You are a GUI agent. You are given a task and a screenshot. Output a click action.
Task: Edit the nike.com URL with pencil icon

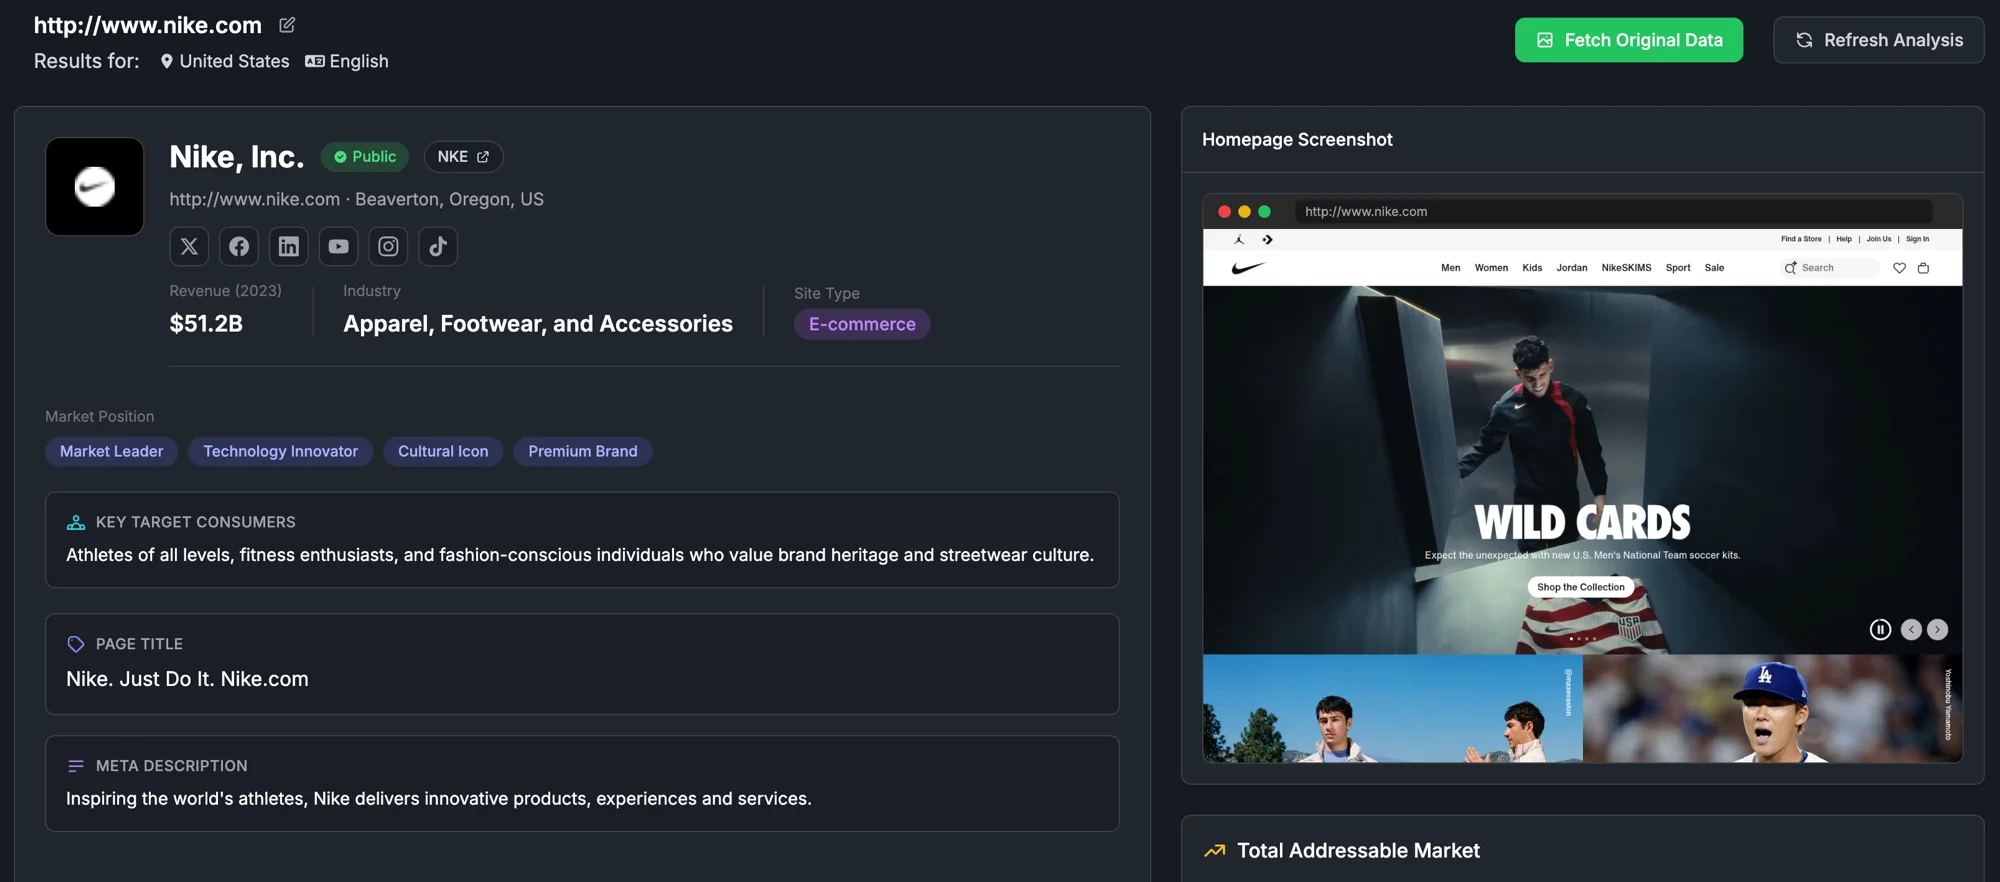[x=287, y=25]
